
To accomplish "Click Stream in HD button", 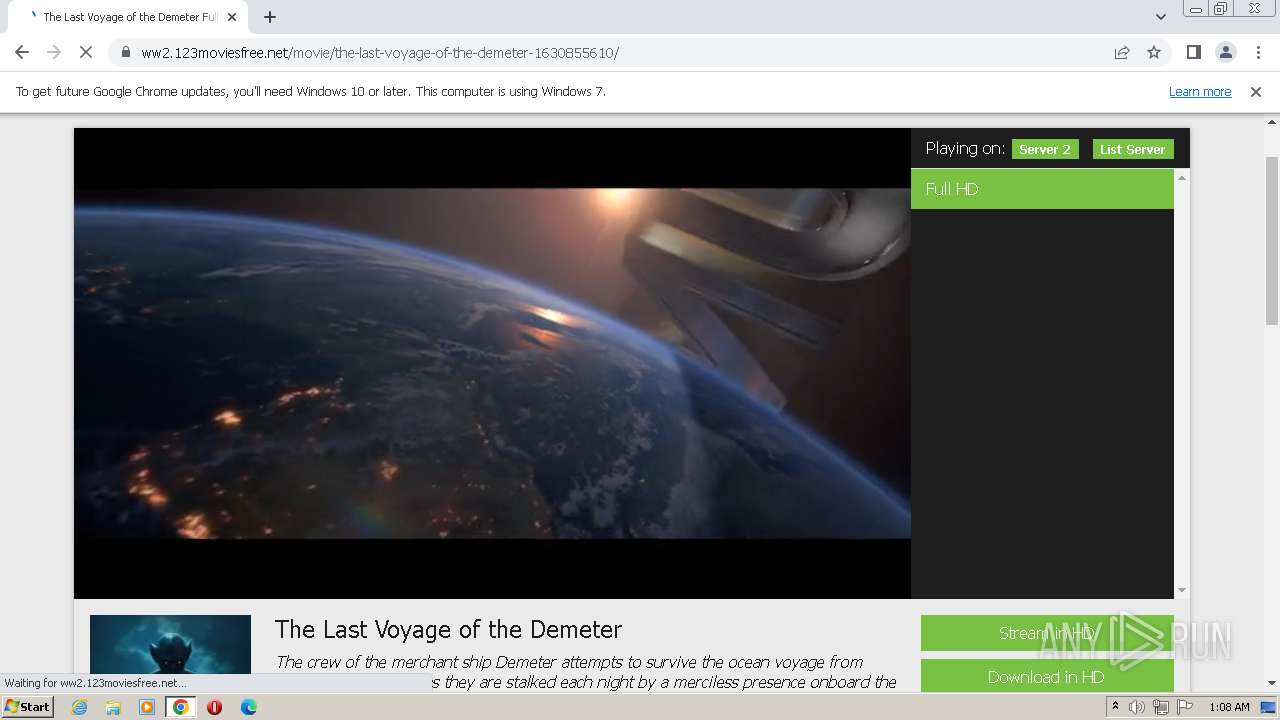I will pyautogui.click(x=1047, y=633).
